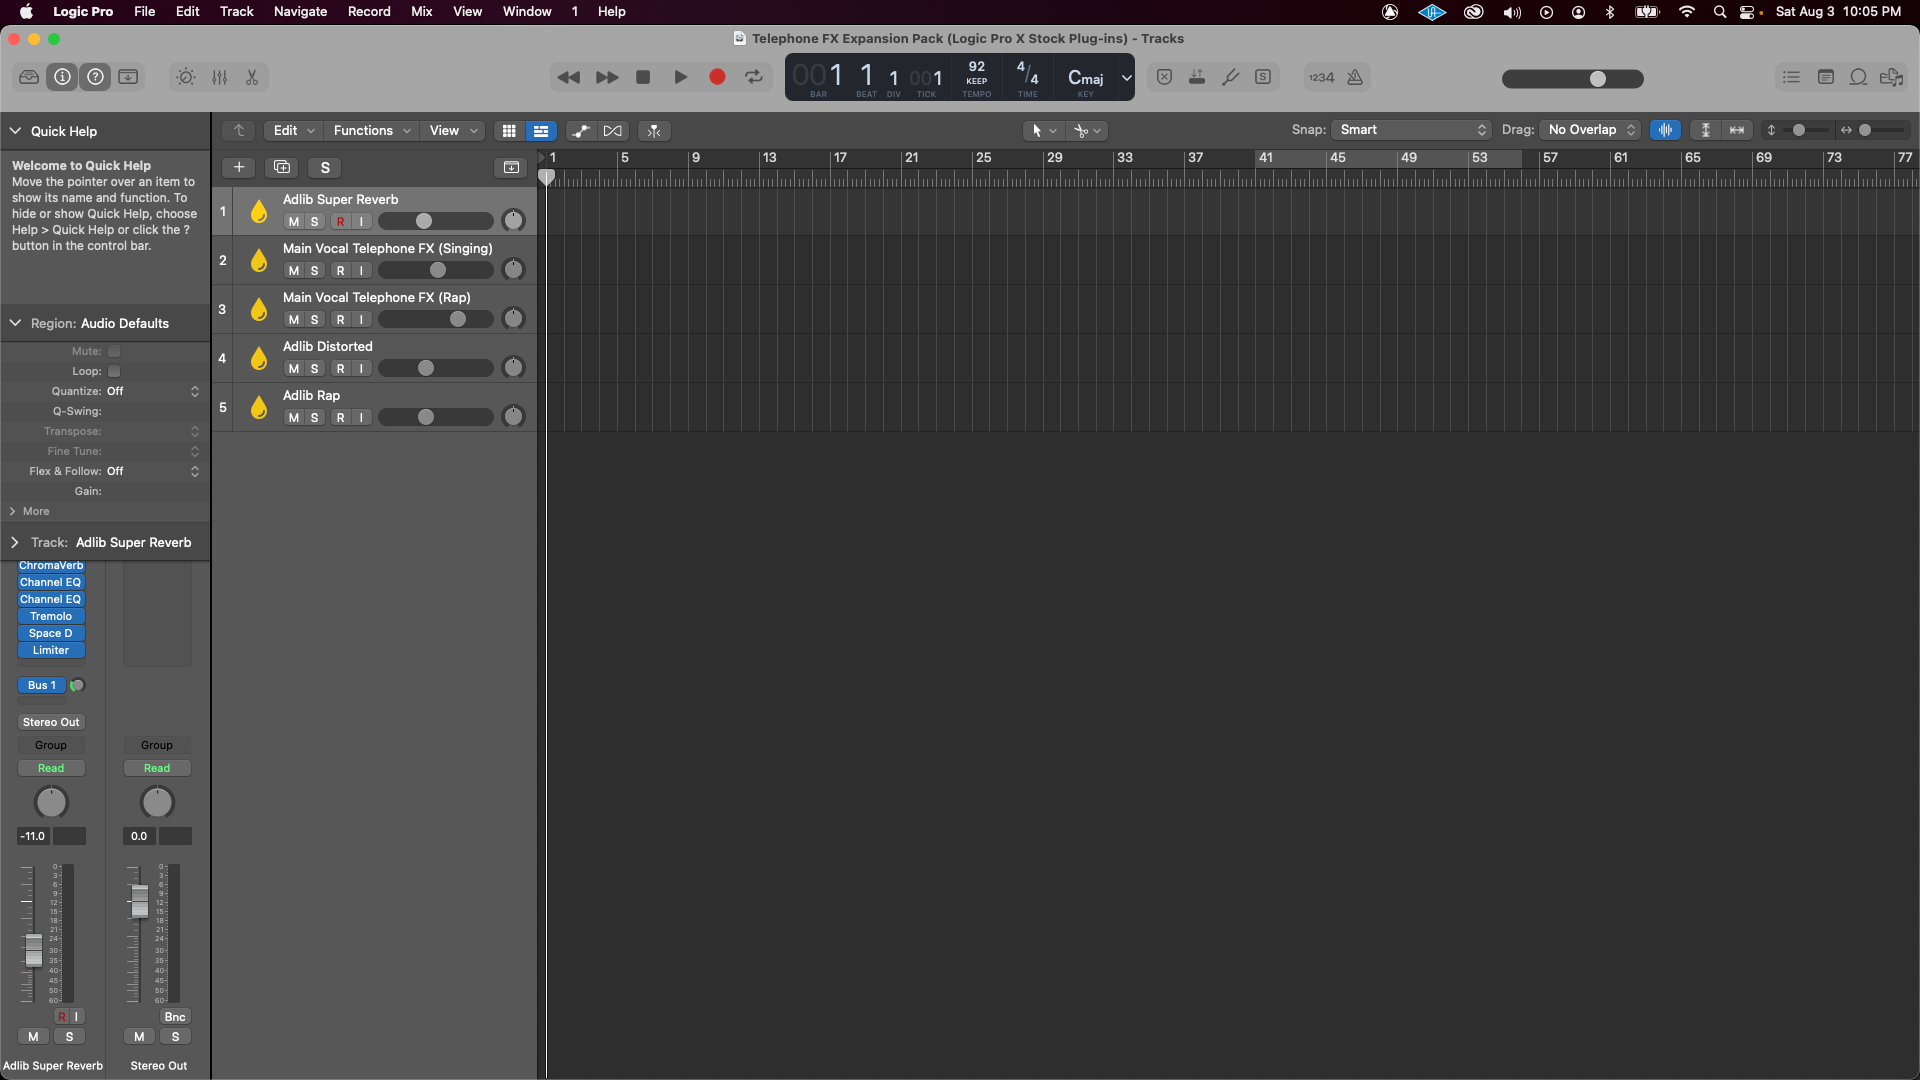Toggle Cycle mode in the control bar
Viewport: 1920px width, 1080px height.
tap(754, 77)
